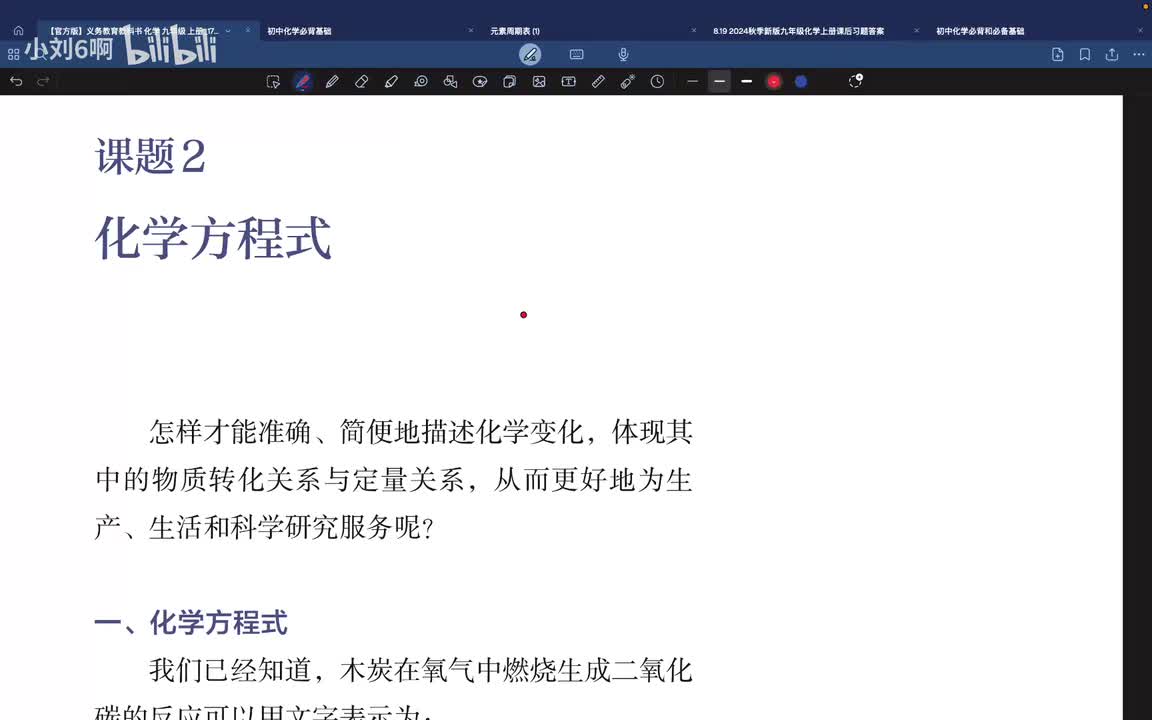Image resolution: width=1152 pixels, height=720 pixels.
Task: Close the 初中化学必背基础 tab
Action: tap(471, 31)
